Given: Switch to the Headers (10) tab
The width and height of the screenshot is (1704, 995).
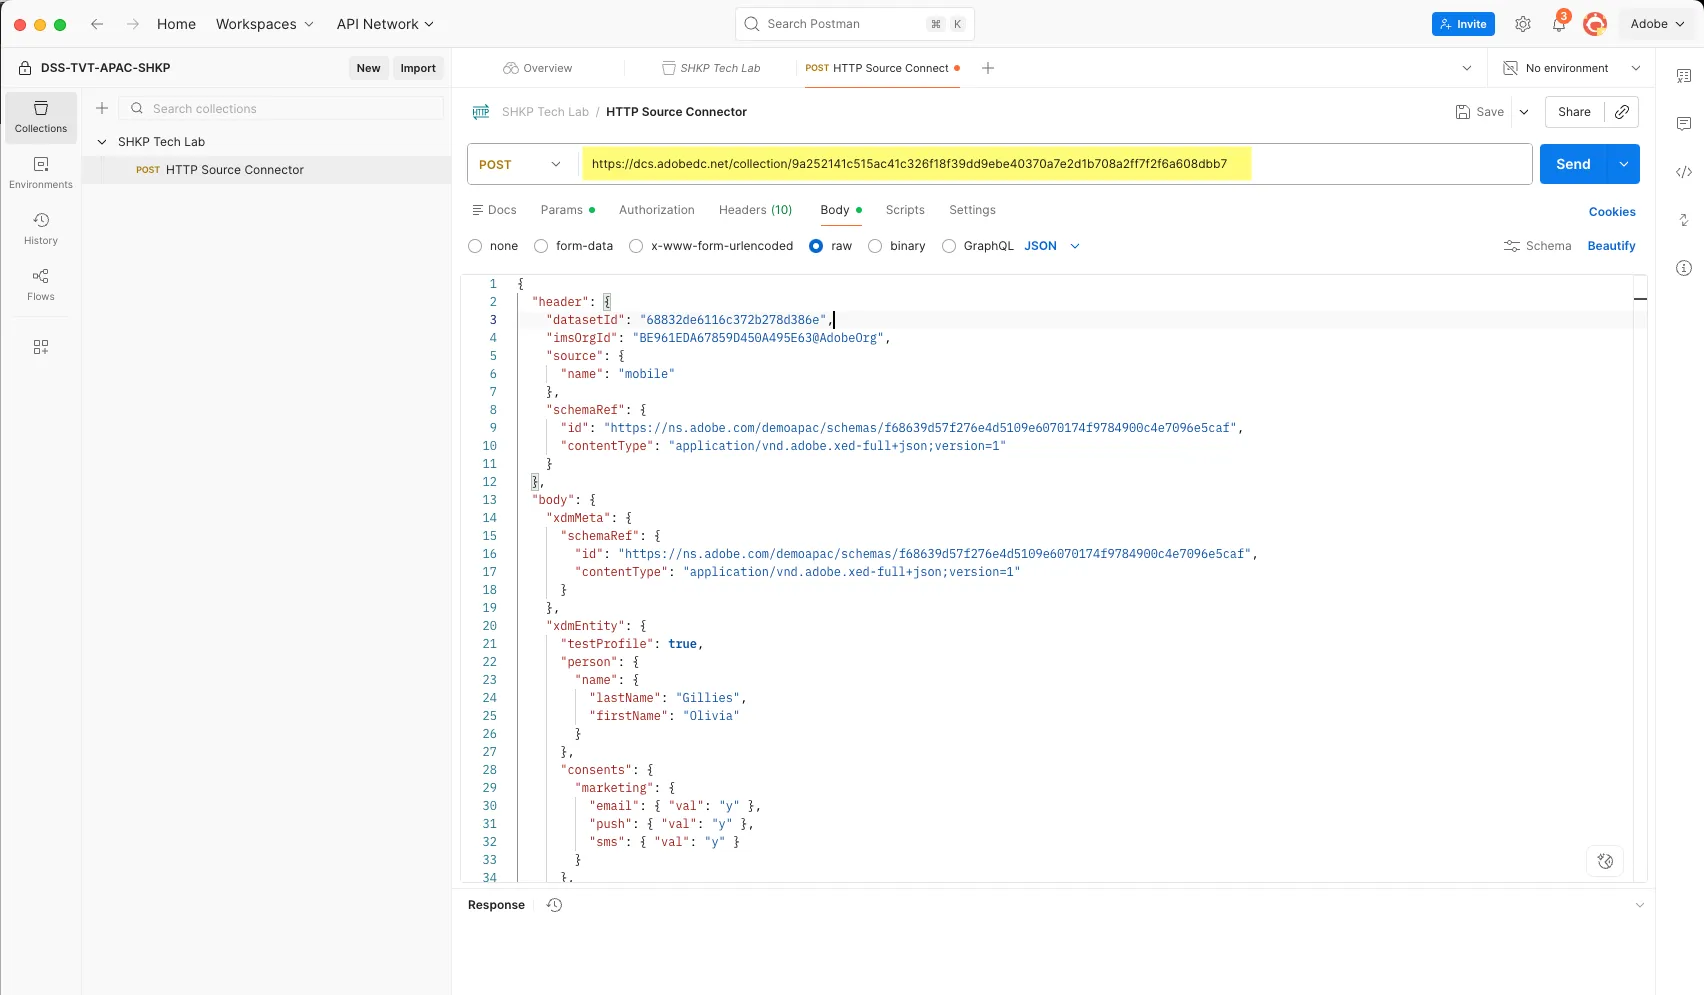Looking at the screenshot, I should coord(755,210).
